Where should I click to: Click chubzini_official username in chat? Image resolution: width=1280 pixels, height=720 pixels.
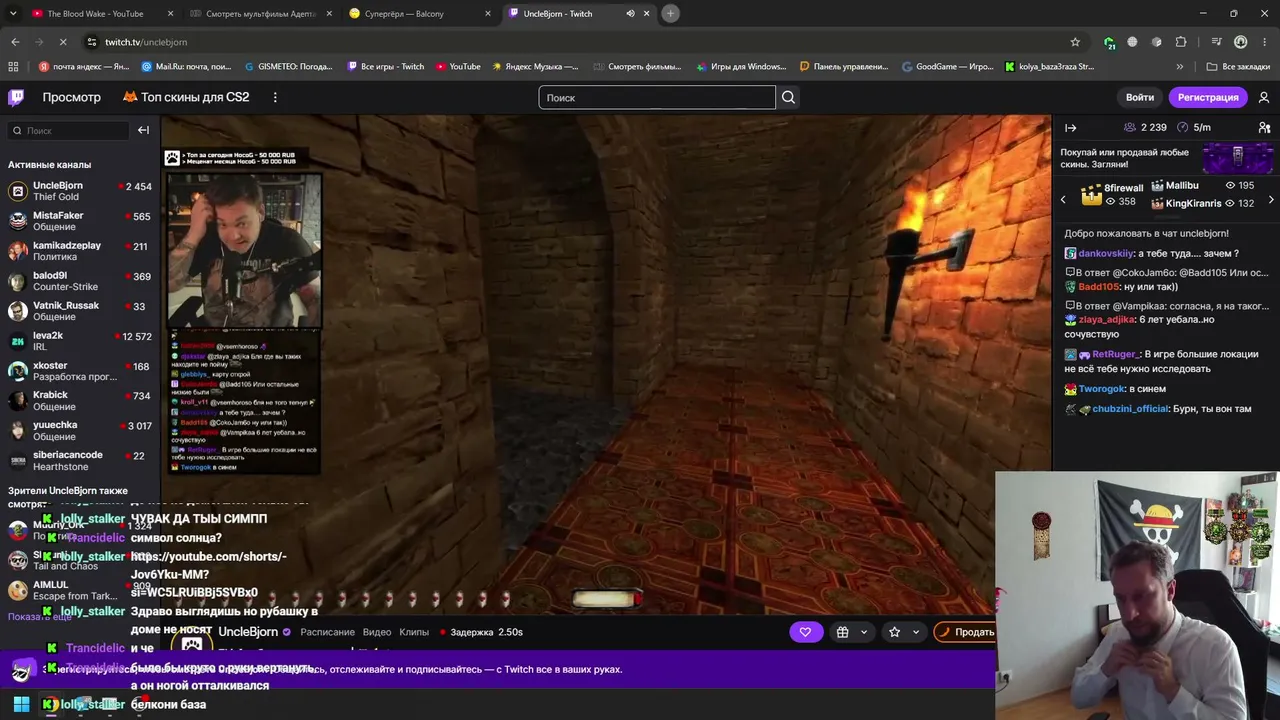coord(1130,409)
